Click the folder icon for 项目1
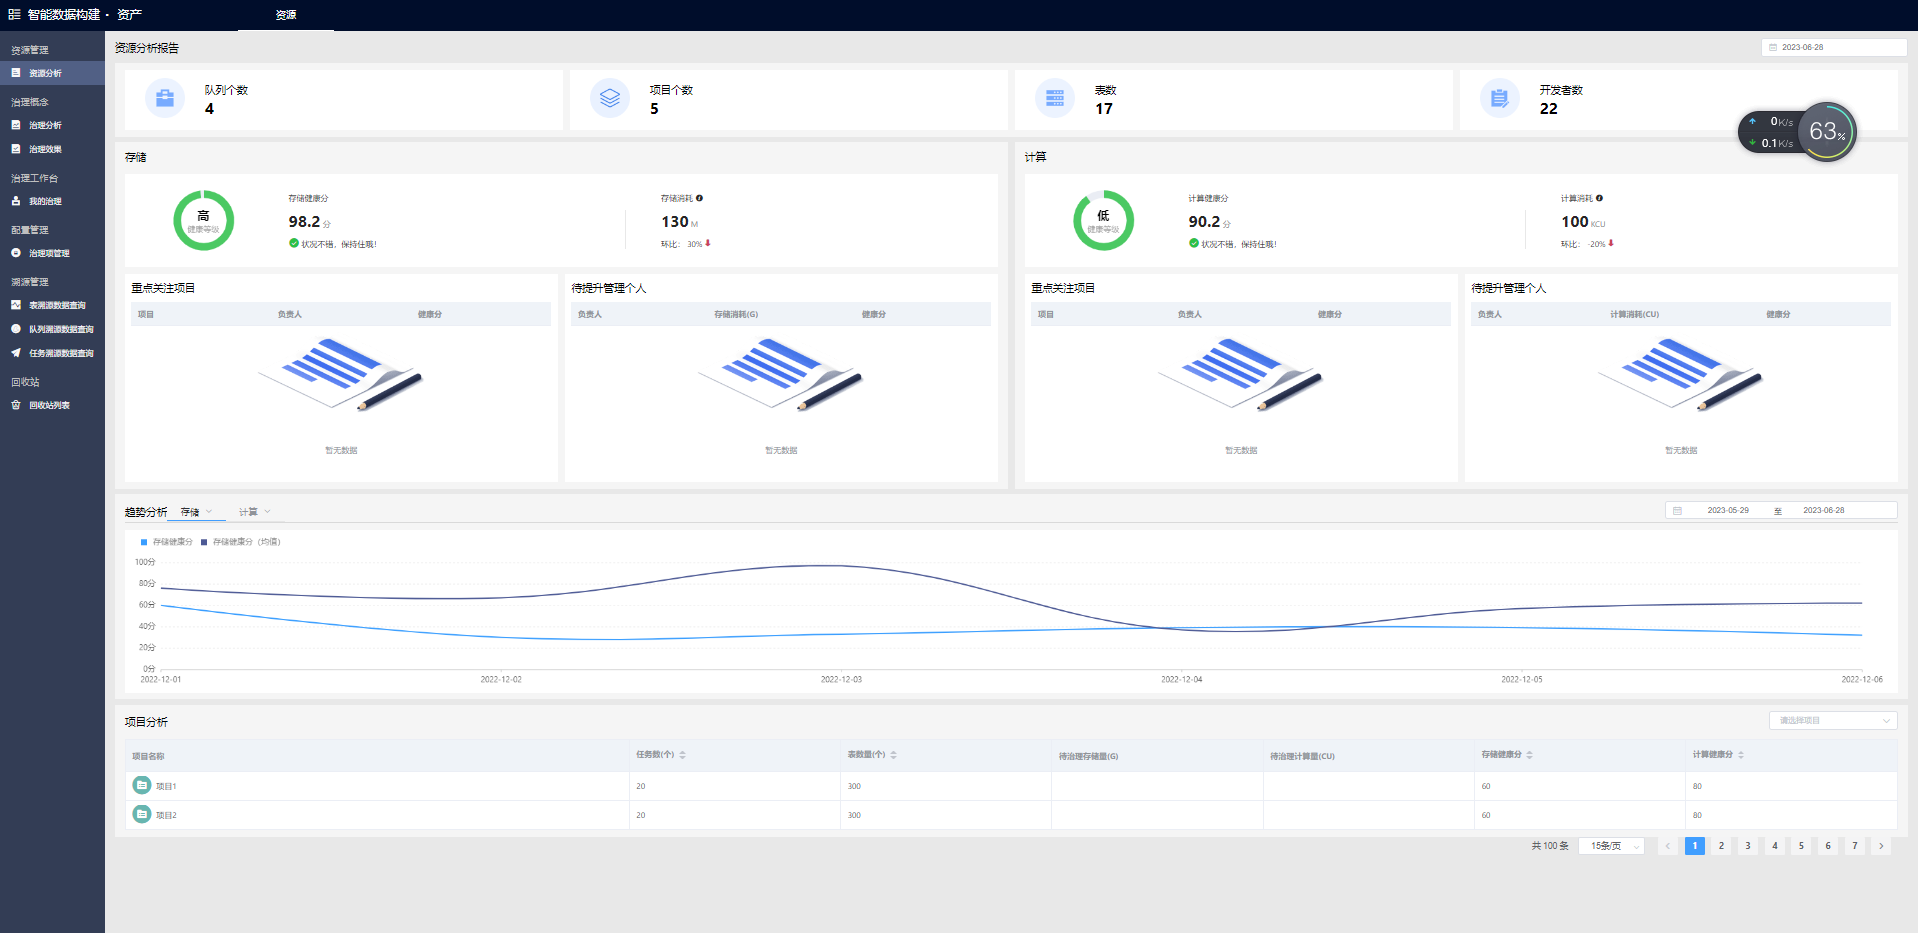Image resolution: width=1918 pixels, height=933 pixels. point(142,785)
